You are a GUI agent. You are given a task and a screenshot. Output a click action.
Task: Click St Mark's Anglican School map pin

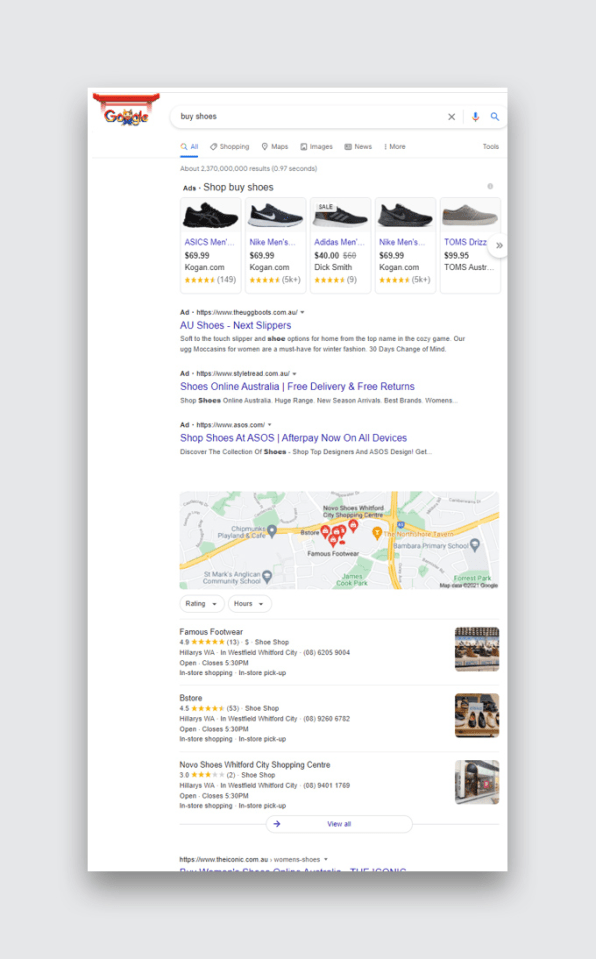click(267, 576)
